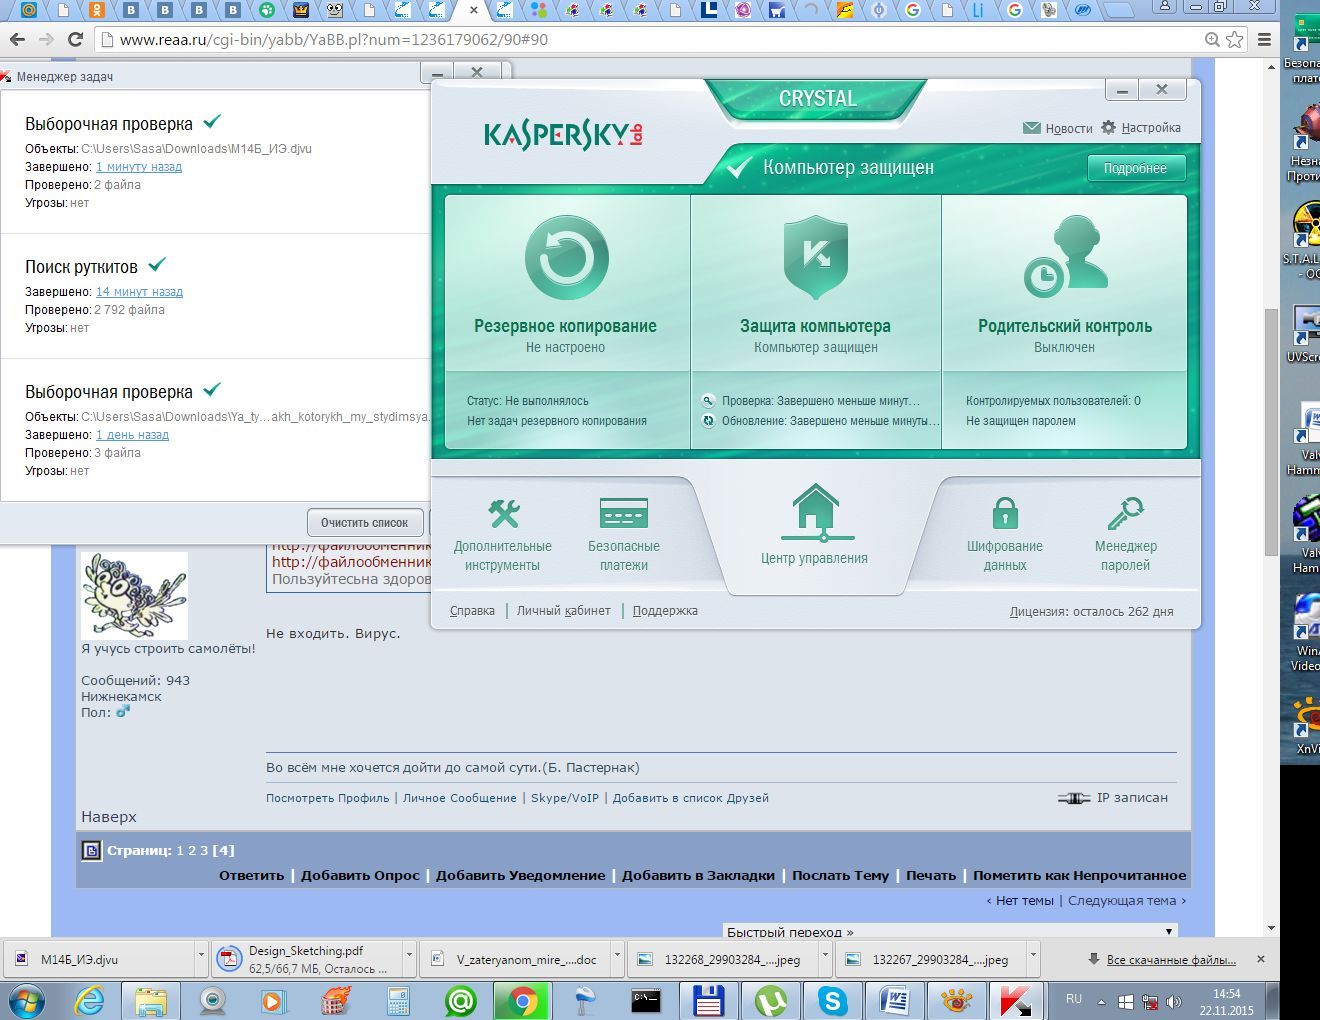Open the Быстрый переход dropdown
The image size is (1320, 1020).
click(949, 931)
